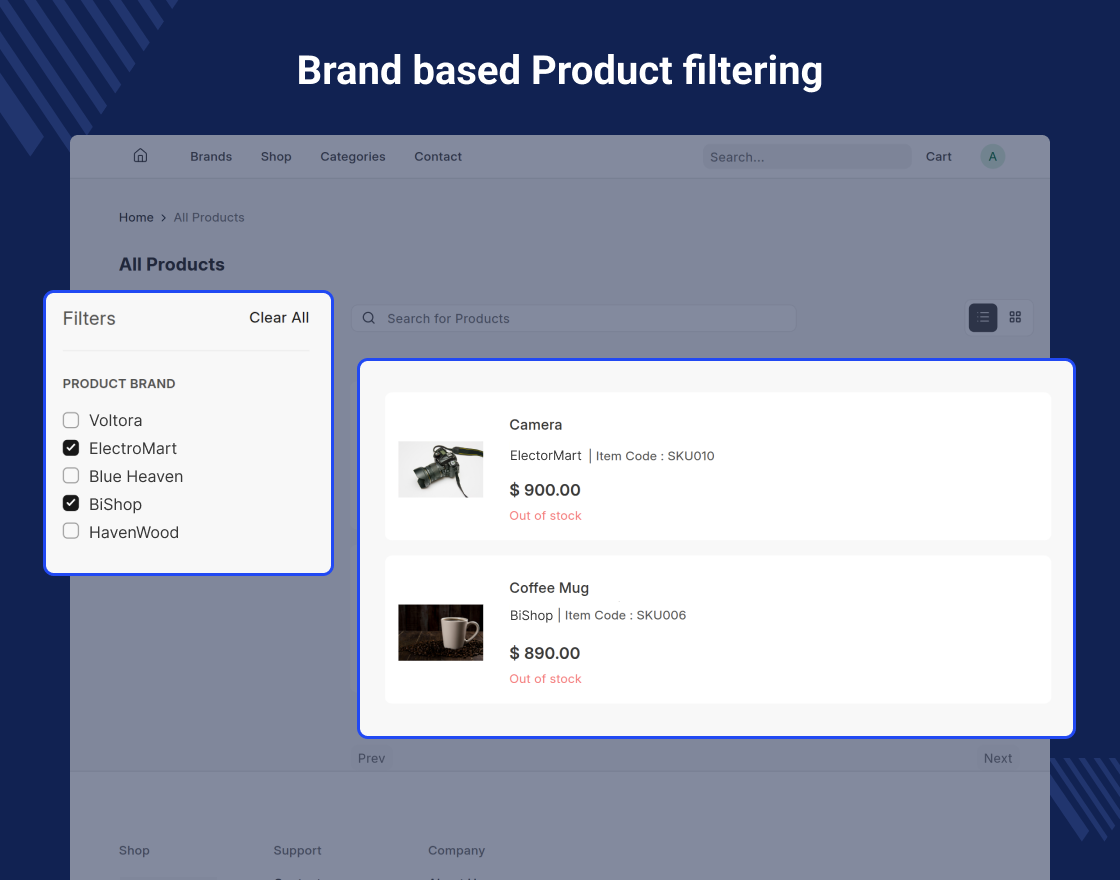Screen dimensions: 1120x880
Task: Click PRODUCT BRAND section heading
Action: click(119, 384)
